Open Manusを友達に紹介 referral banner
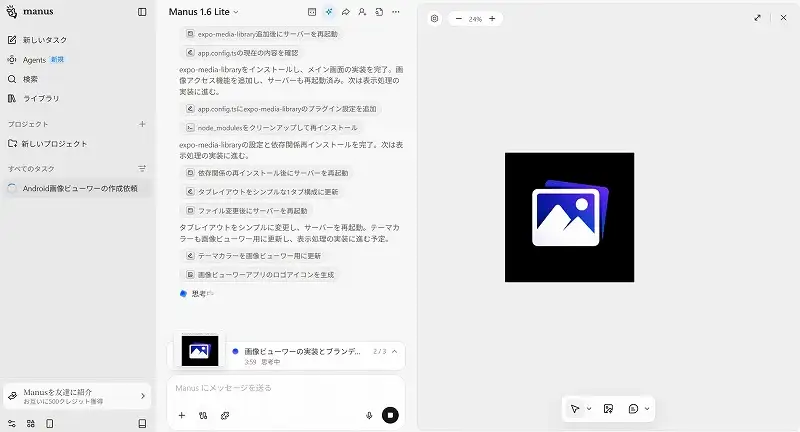Screen dimensions: 800x432 click(x=77, y=396)
